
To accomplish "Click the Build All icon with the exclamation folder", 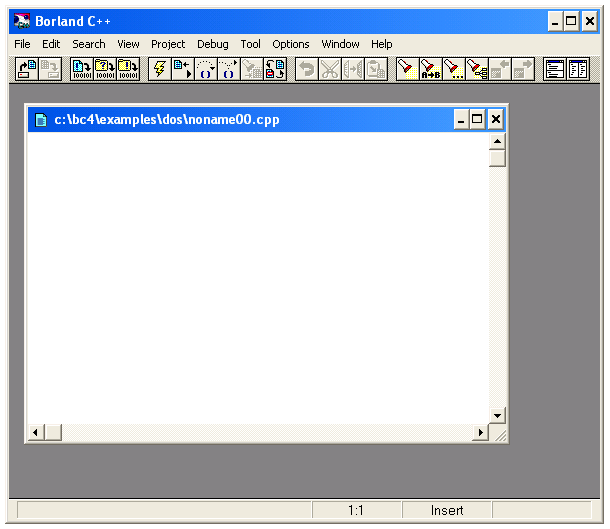I will coord(128,69).
